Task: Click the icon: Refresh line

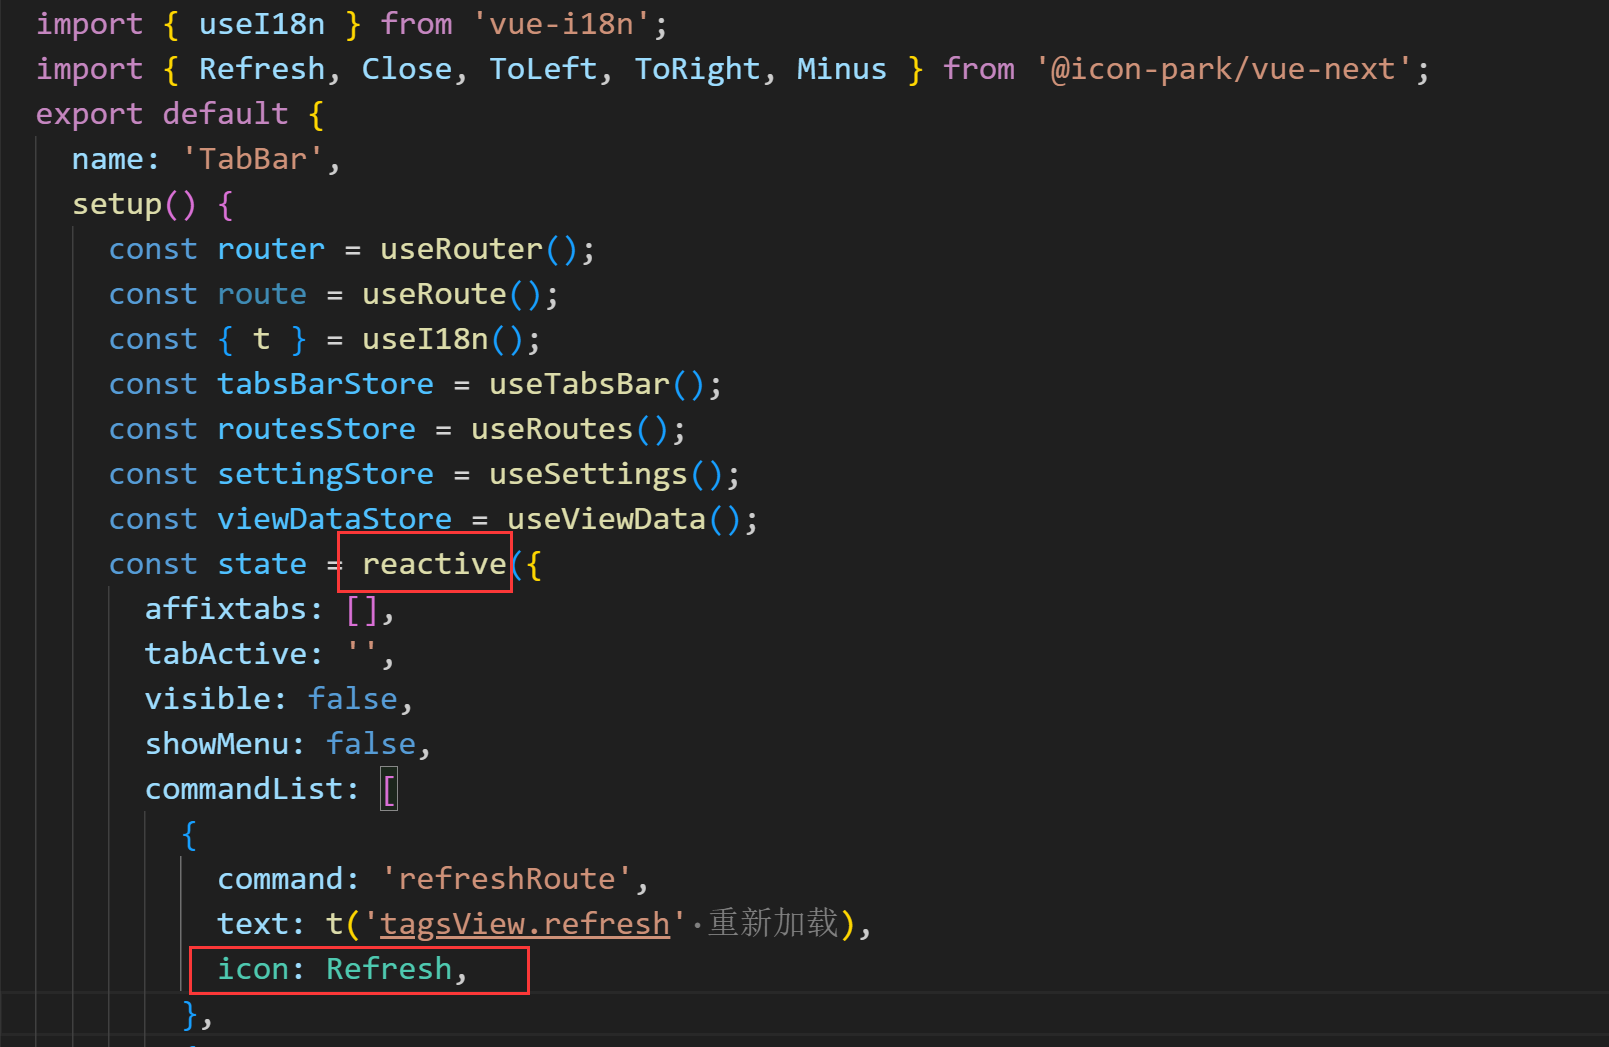Action: tap(342, 969)
